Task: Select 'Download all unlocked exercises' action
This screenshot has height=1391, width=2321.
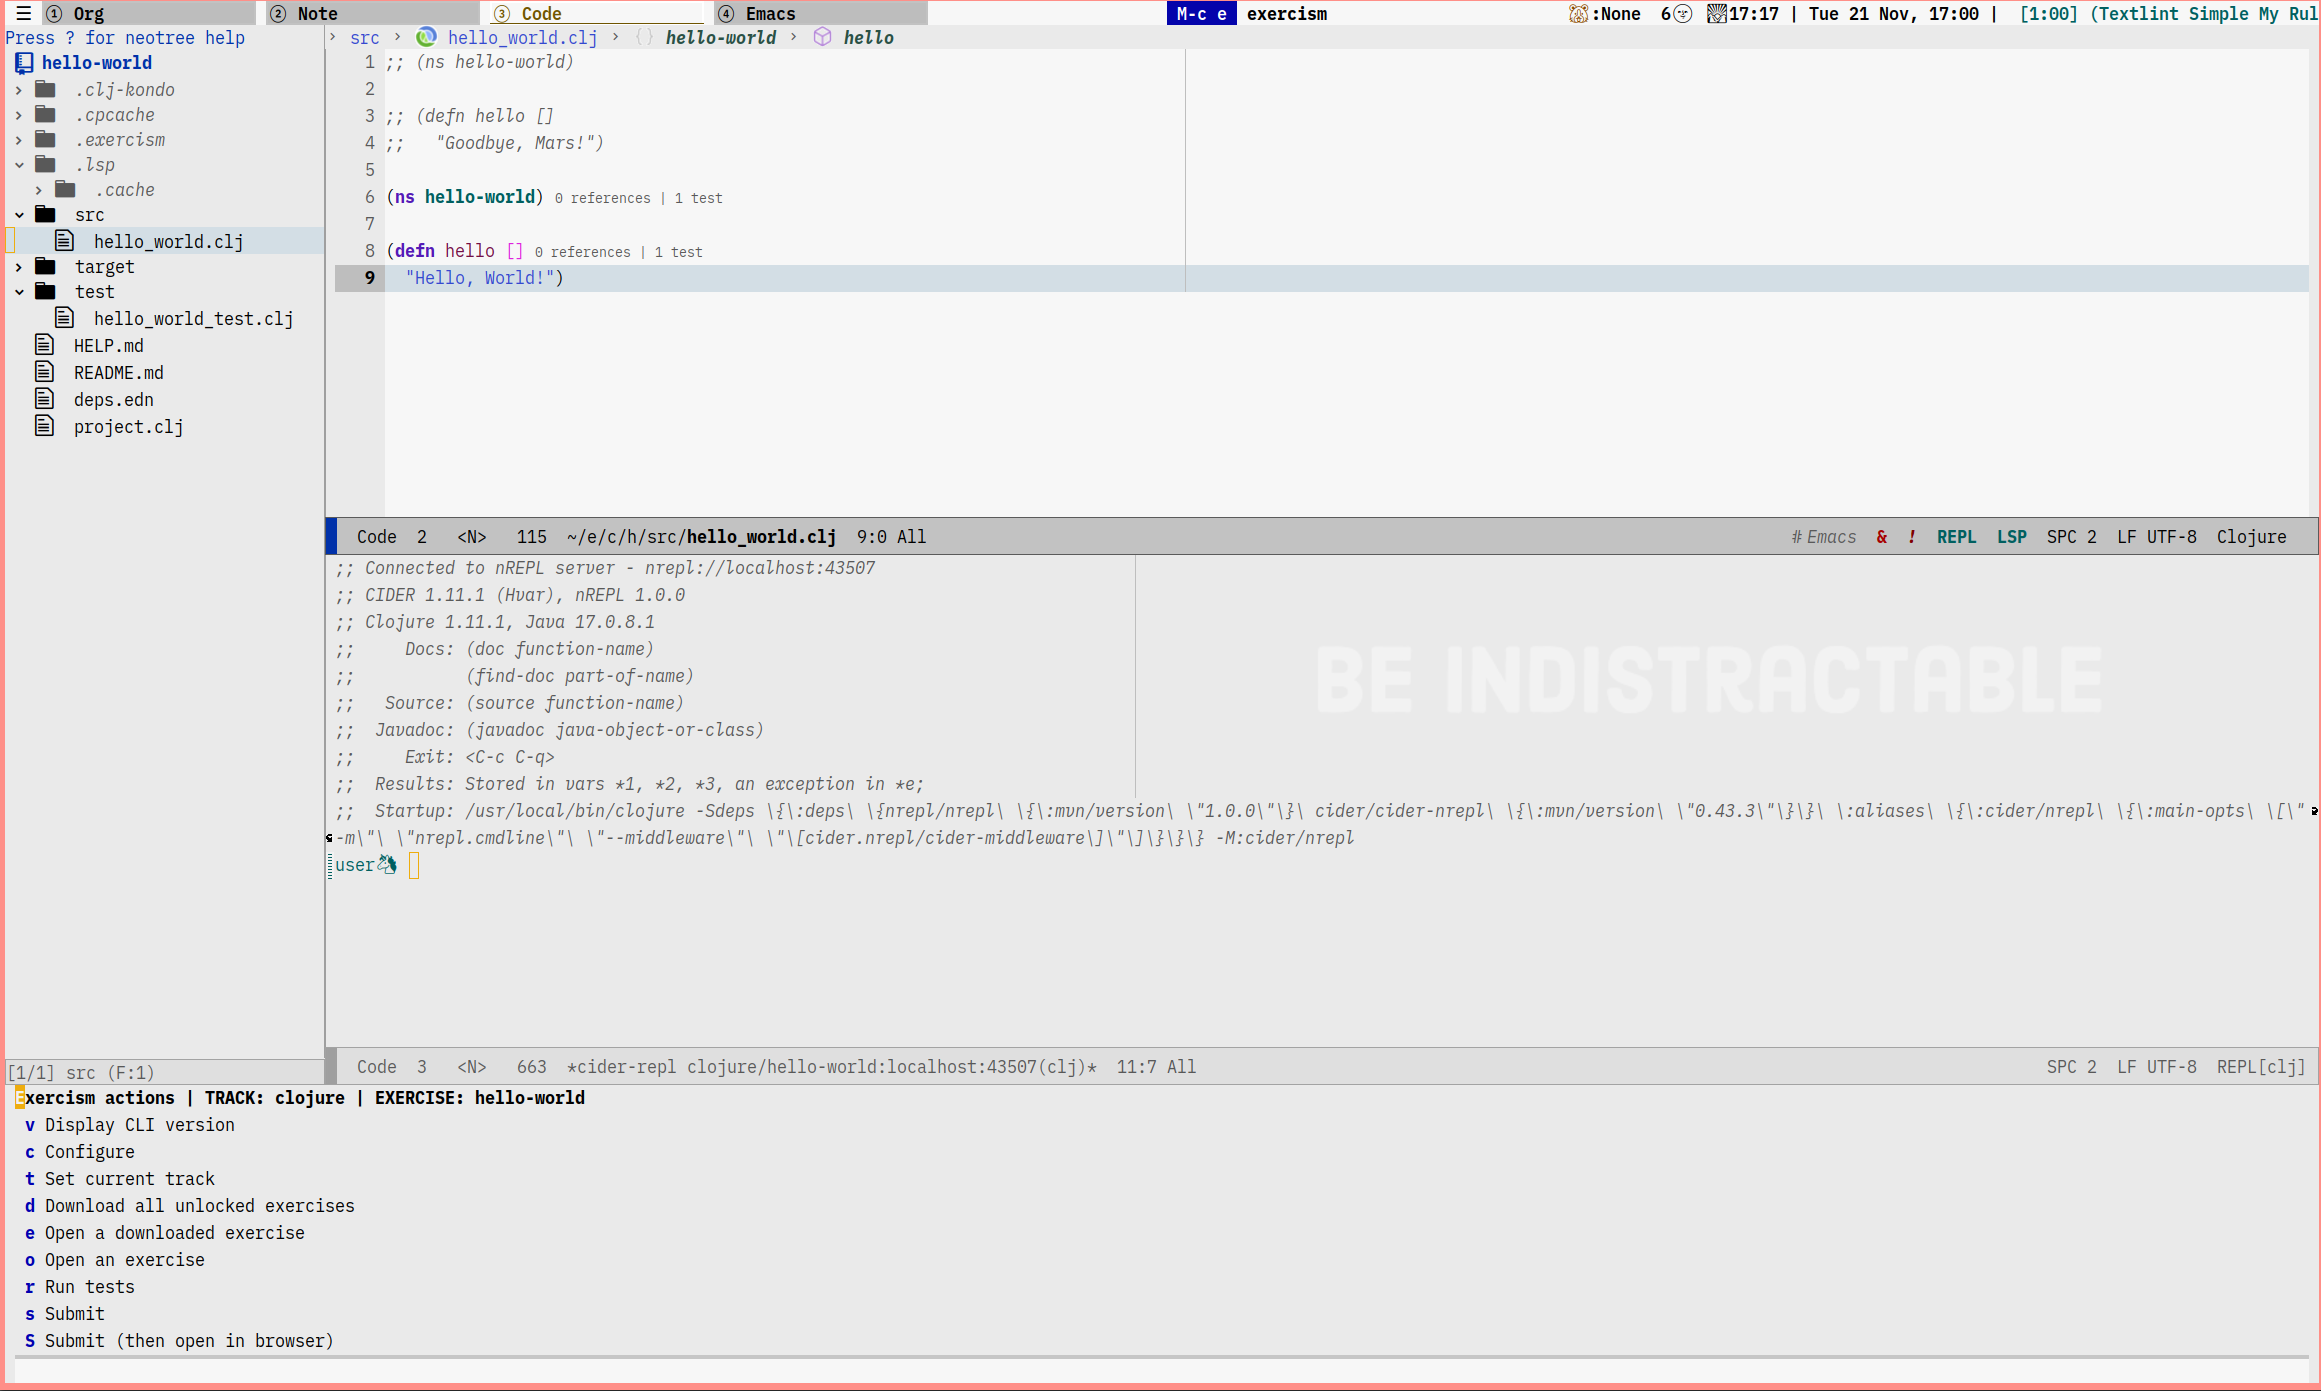Action: point(189,1206)
